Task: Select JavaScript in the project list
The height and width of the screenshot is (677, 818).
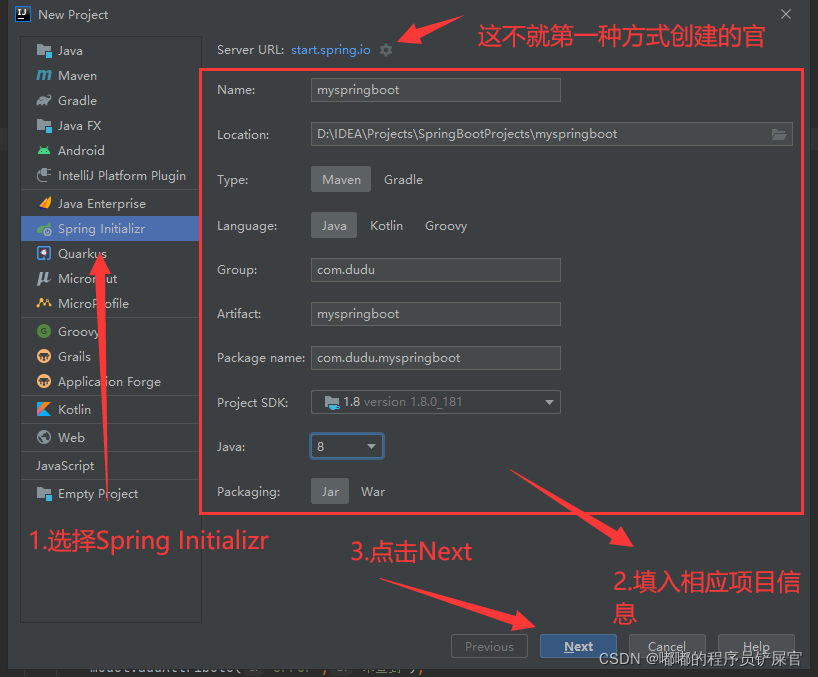Action: pyautogui.click(x=110, y=465)
